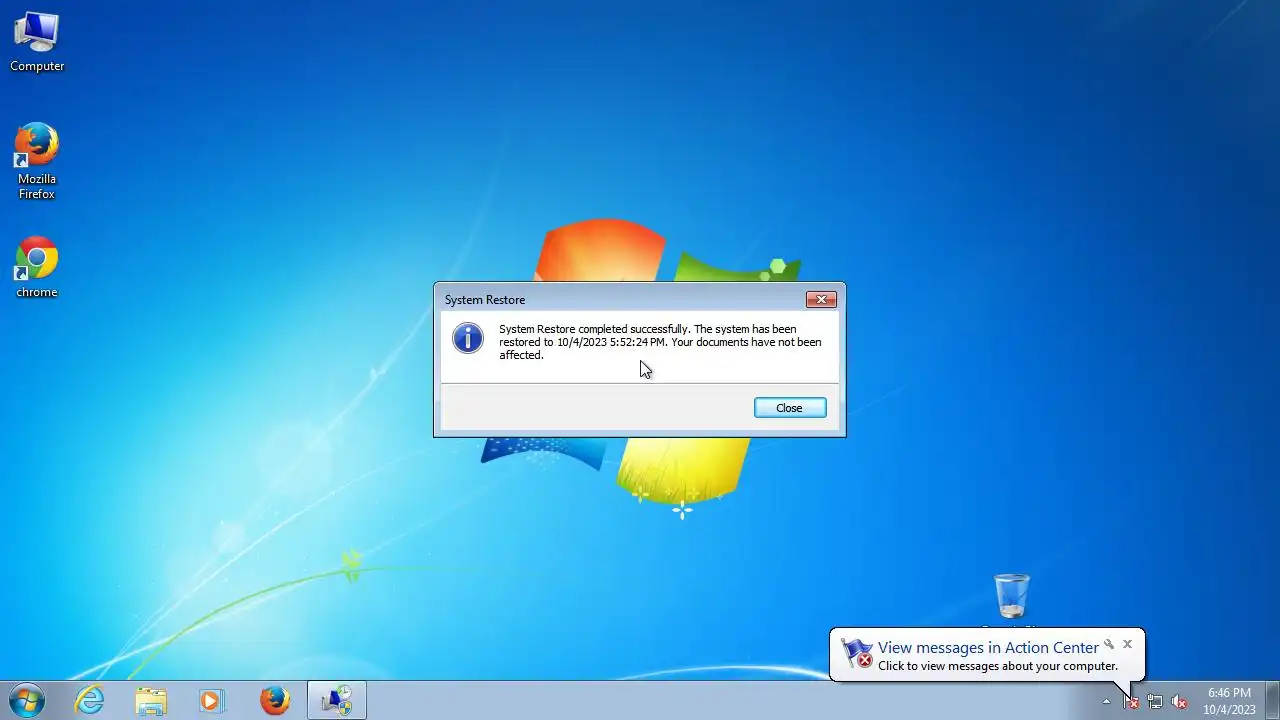
Task: Open Action Center flag tray icon
Action: click(1131, 701)
